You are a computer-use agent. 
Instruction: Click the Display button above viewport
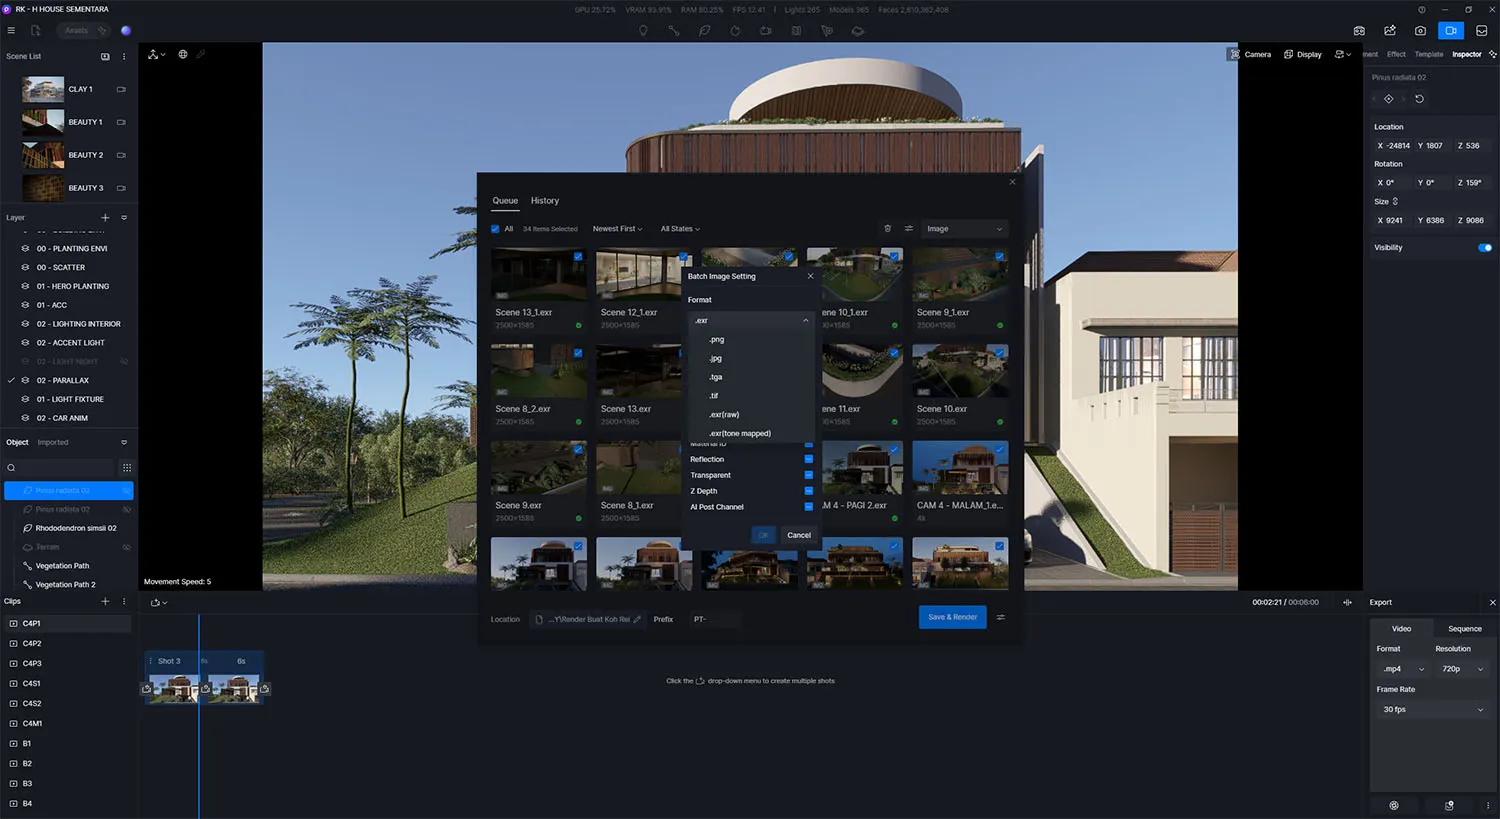1303,54
